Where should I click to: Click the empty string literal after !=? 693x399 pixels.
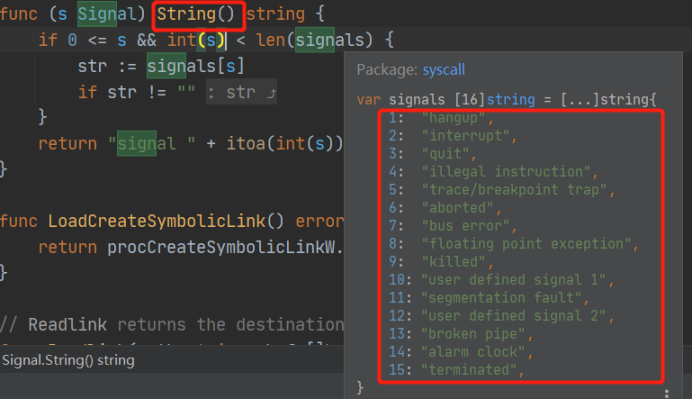[x=186, y=91]
